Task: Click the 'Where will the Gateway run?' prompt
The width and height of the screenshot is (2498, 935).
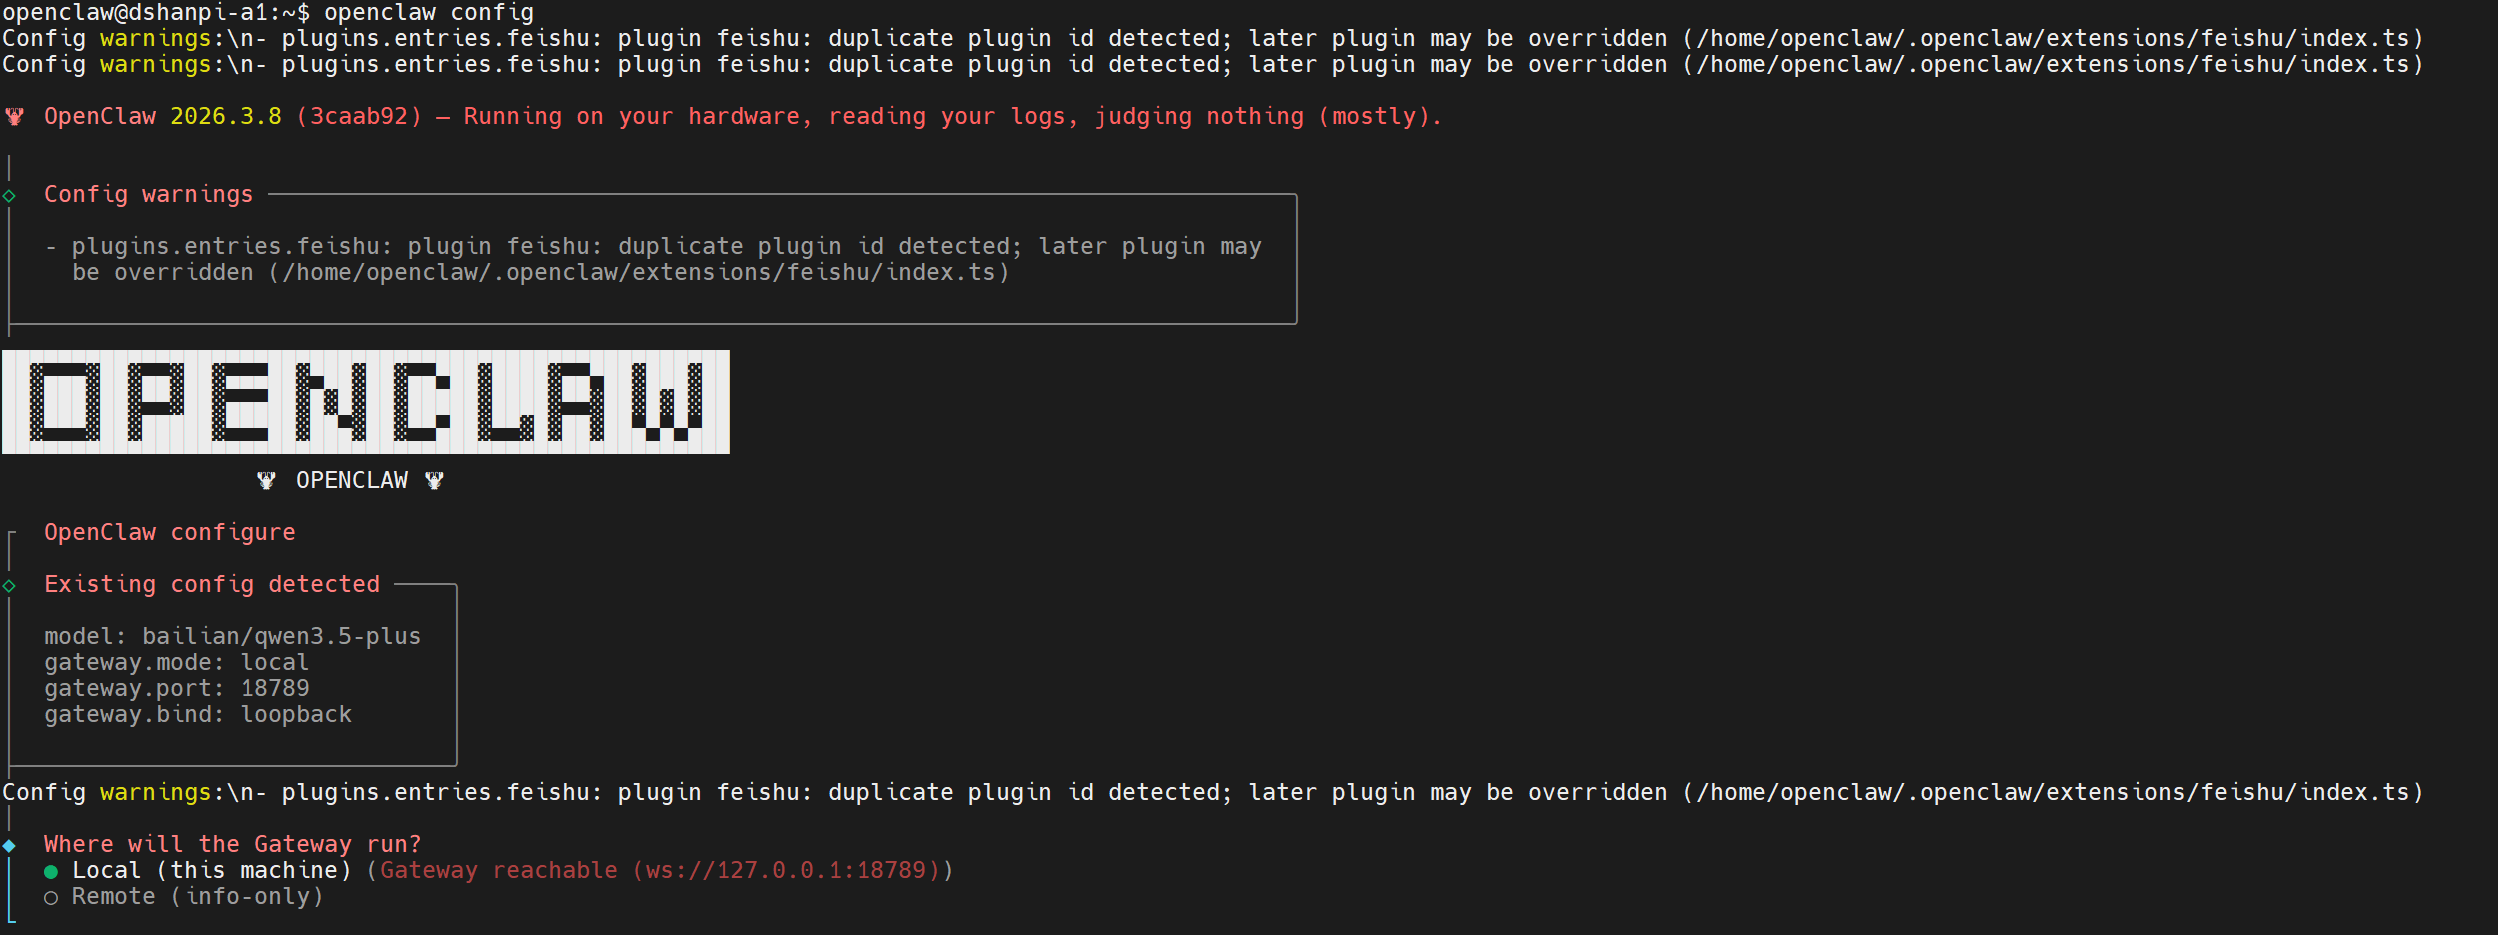Action: (x=232, y=845)
